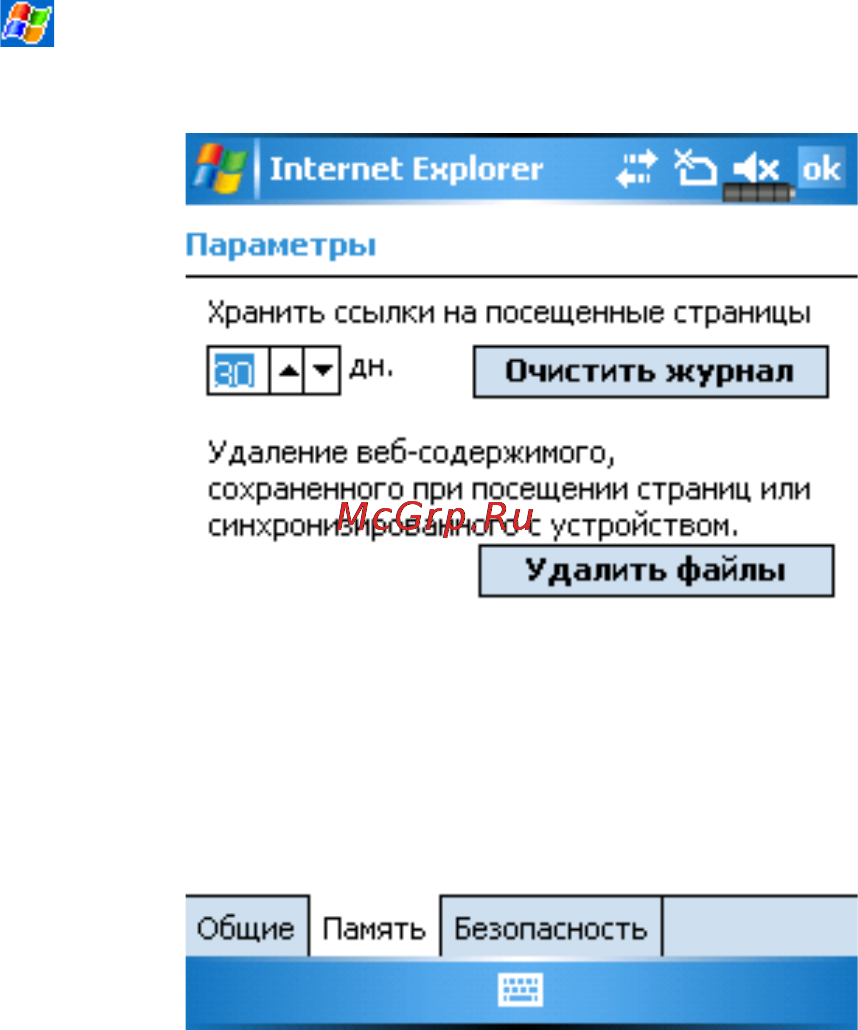Switch to the Общие tab

pos(247,926)
